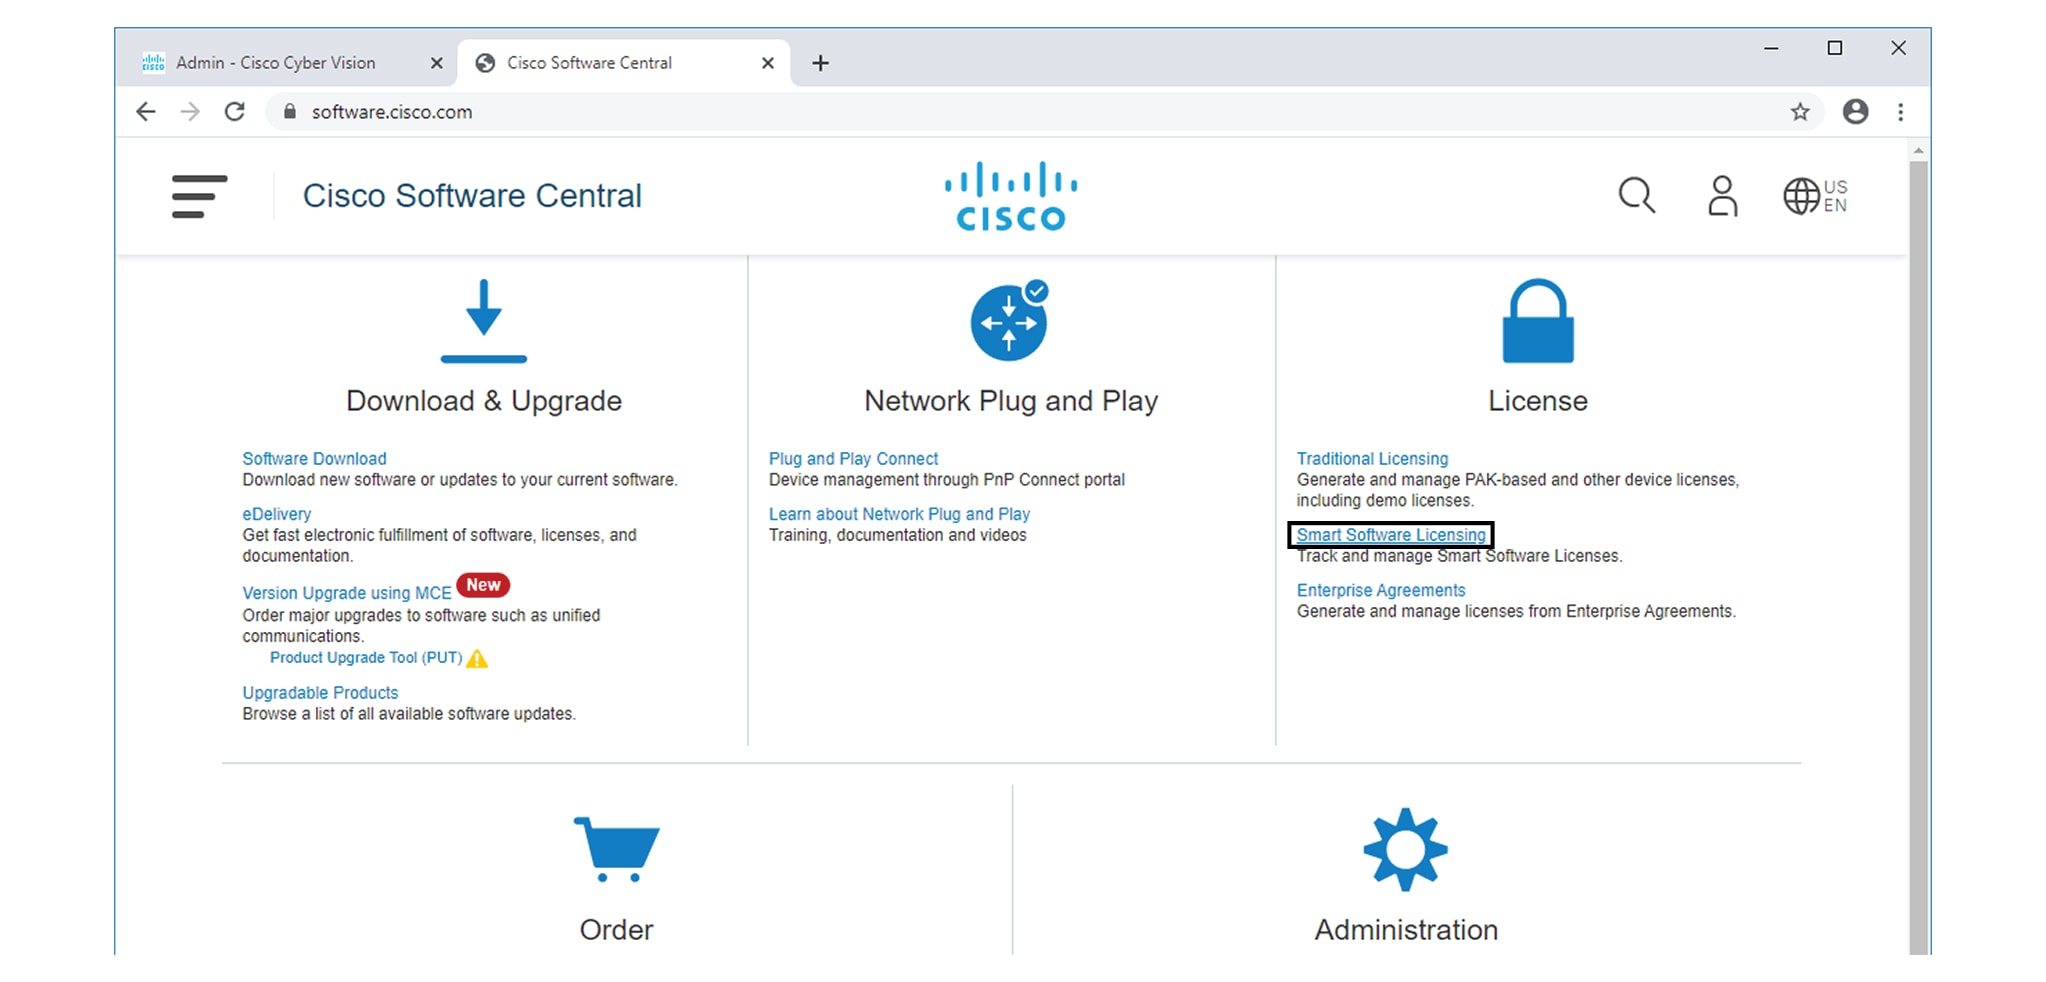
Task: Click the Administration heading
Action: click(1406, 930)
